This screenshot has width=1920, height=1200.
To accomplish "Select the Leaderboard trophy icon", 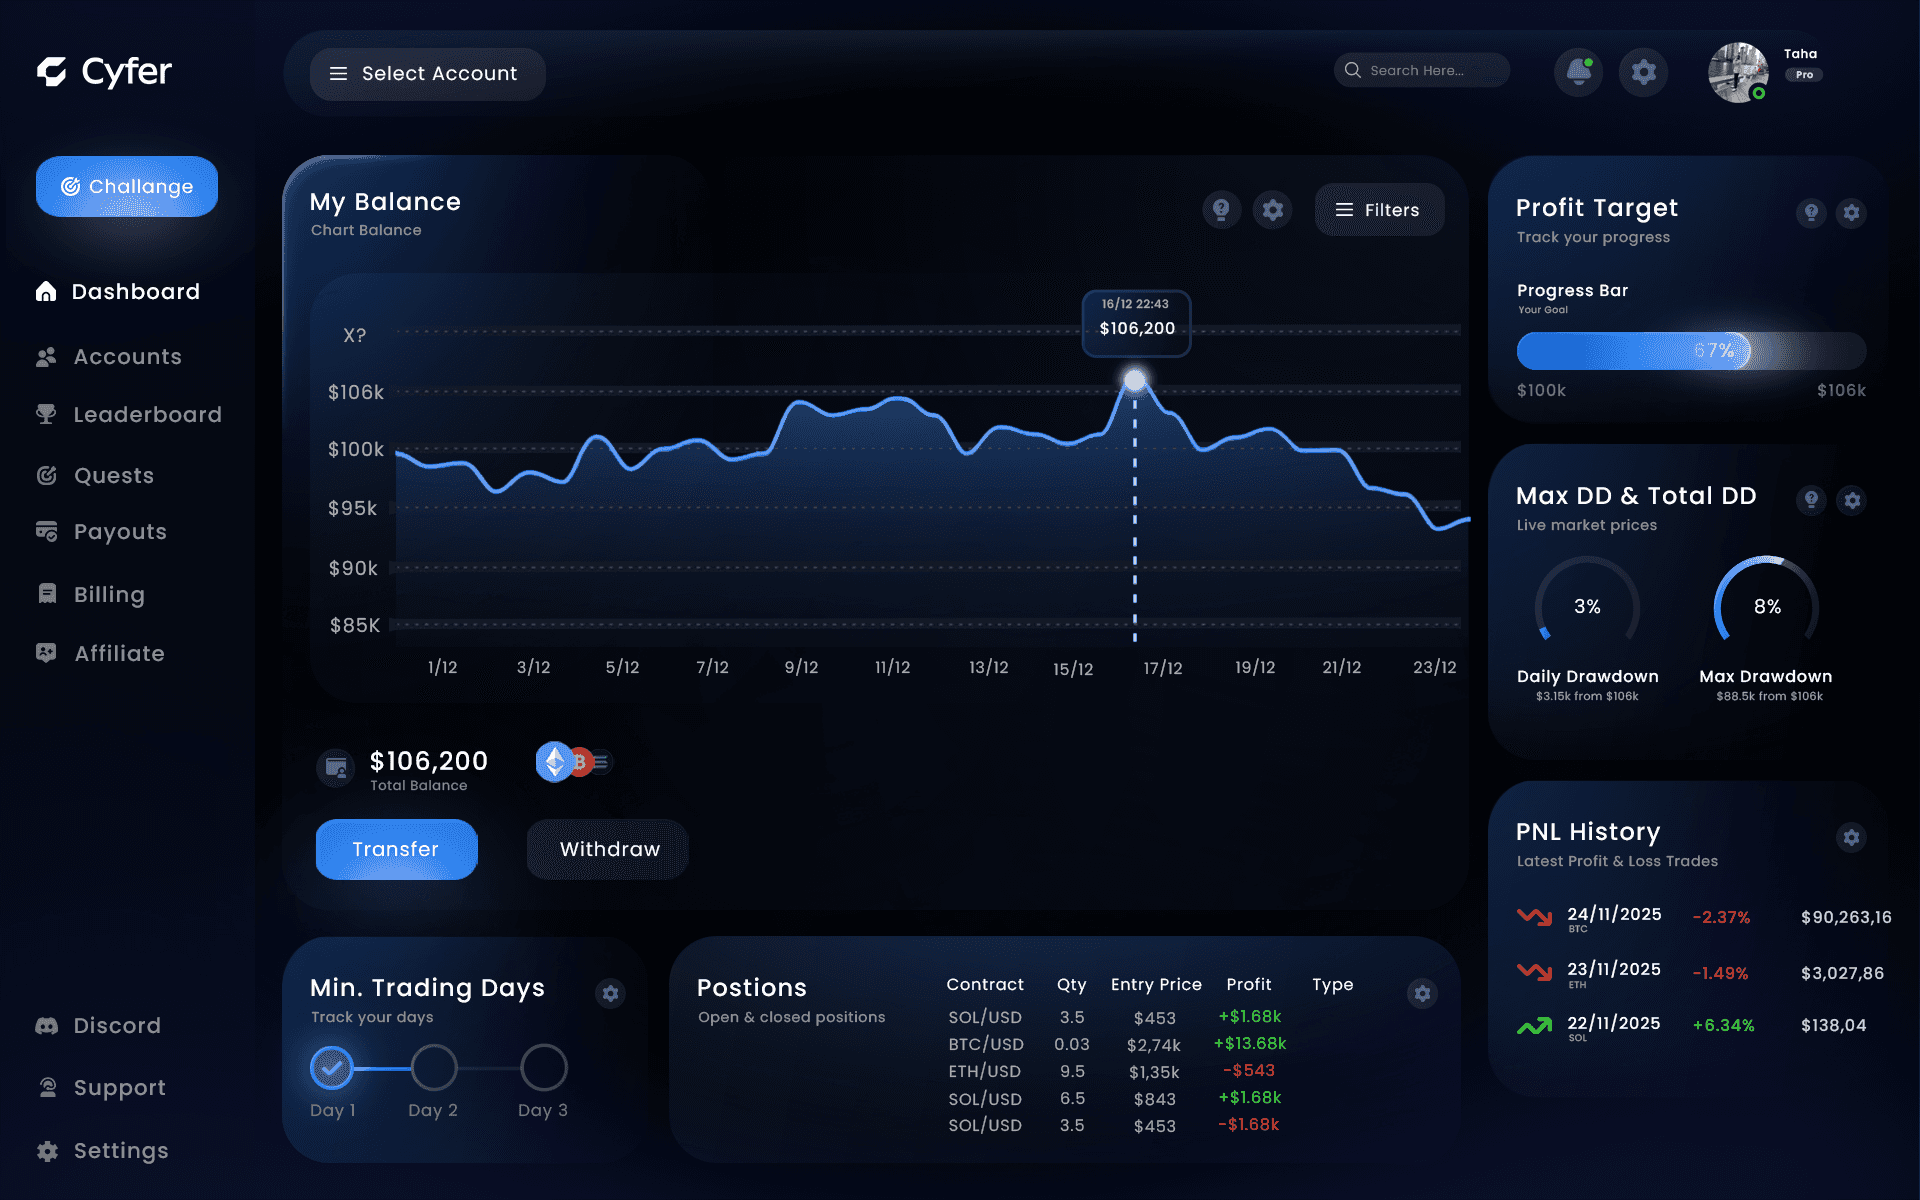I will 47,414.
